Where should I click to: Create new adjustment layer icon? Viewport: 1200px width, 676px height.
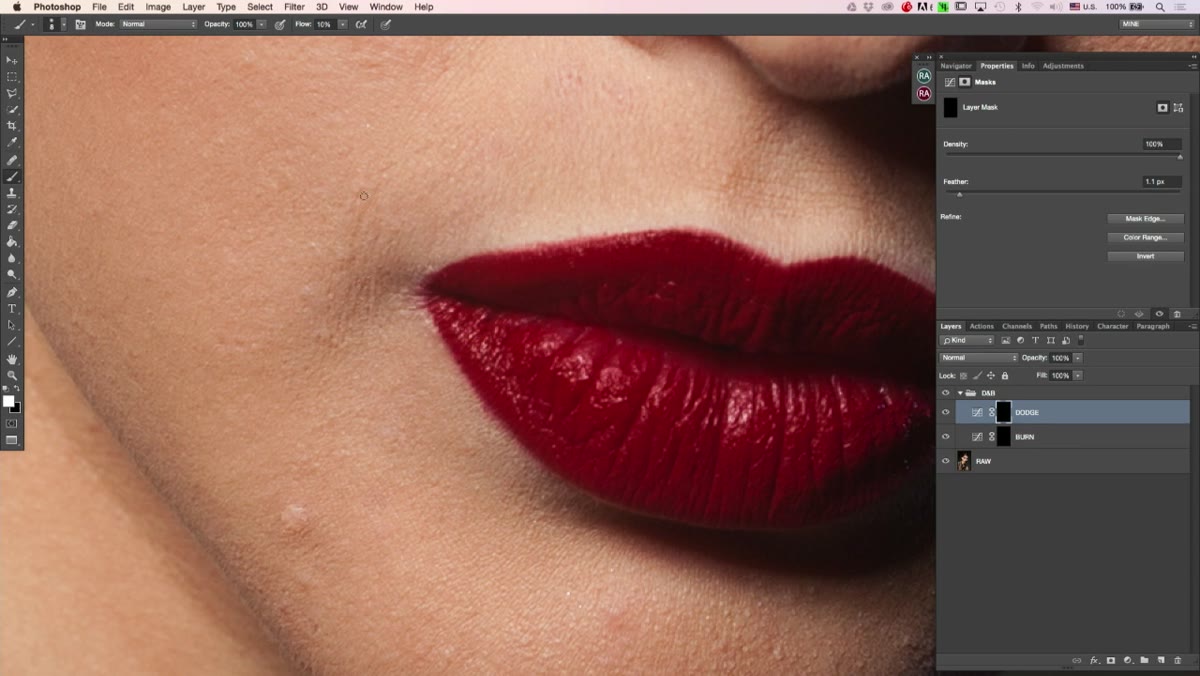click(x=1127, y=661)
